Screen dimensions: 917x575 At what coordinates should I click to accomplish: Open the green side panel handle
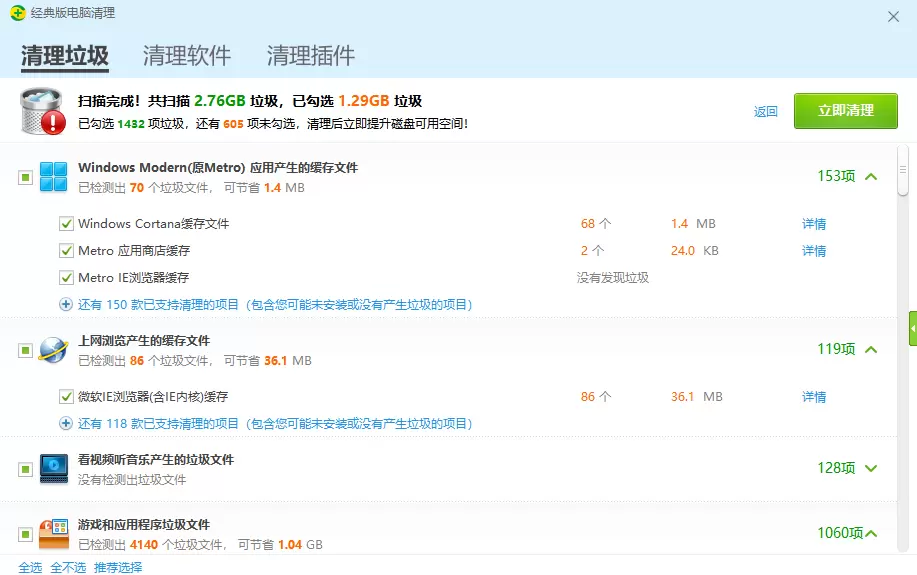click(912, 328)
